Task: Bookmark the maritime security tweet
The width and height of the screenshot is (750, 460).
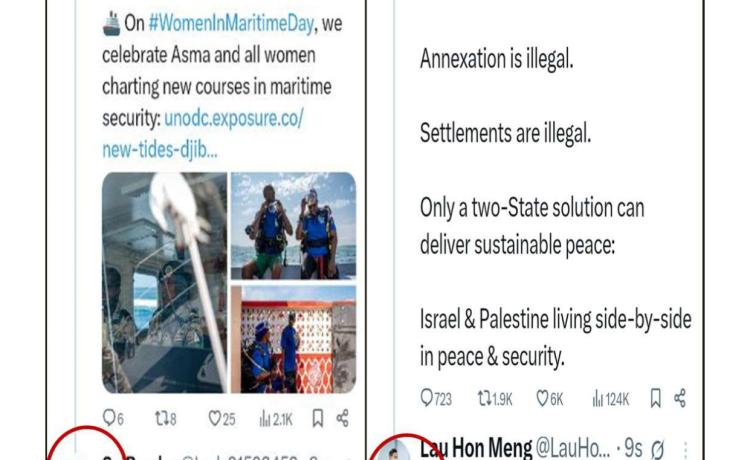Action: click(x=318, y=418)
